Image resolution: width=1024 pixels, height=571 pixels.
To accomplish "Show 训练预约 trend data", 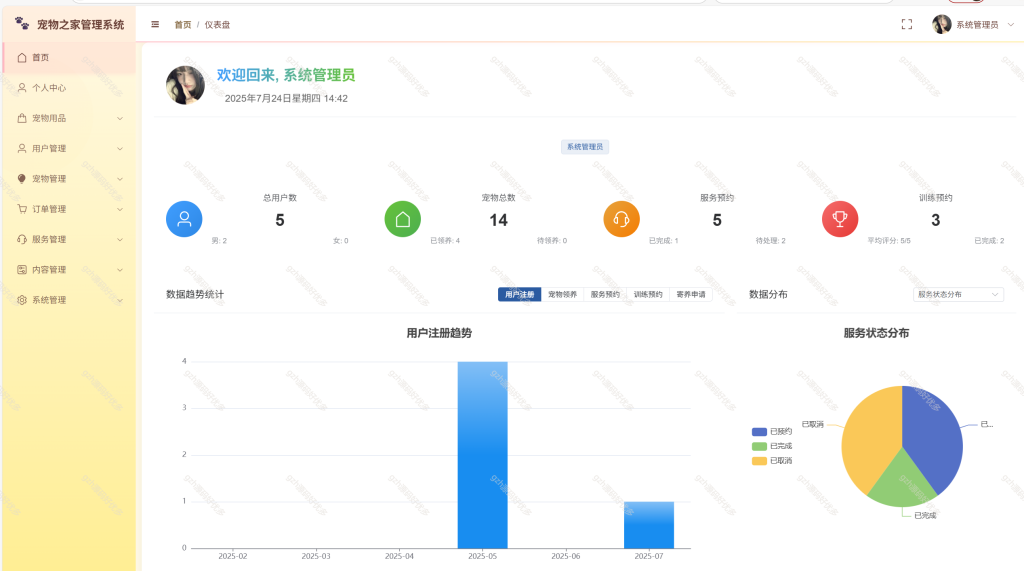I will coord(648,295).
